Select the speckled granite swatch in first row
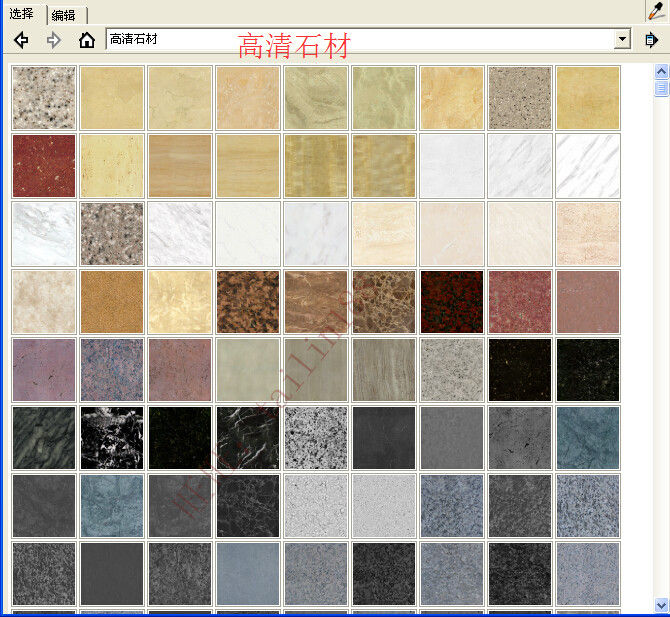The height and width of the screenshot is (617, 670). coord(44,98)
